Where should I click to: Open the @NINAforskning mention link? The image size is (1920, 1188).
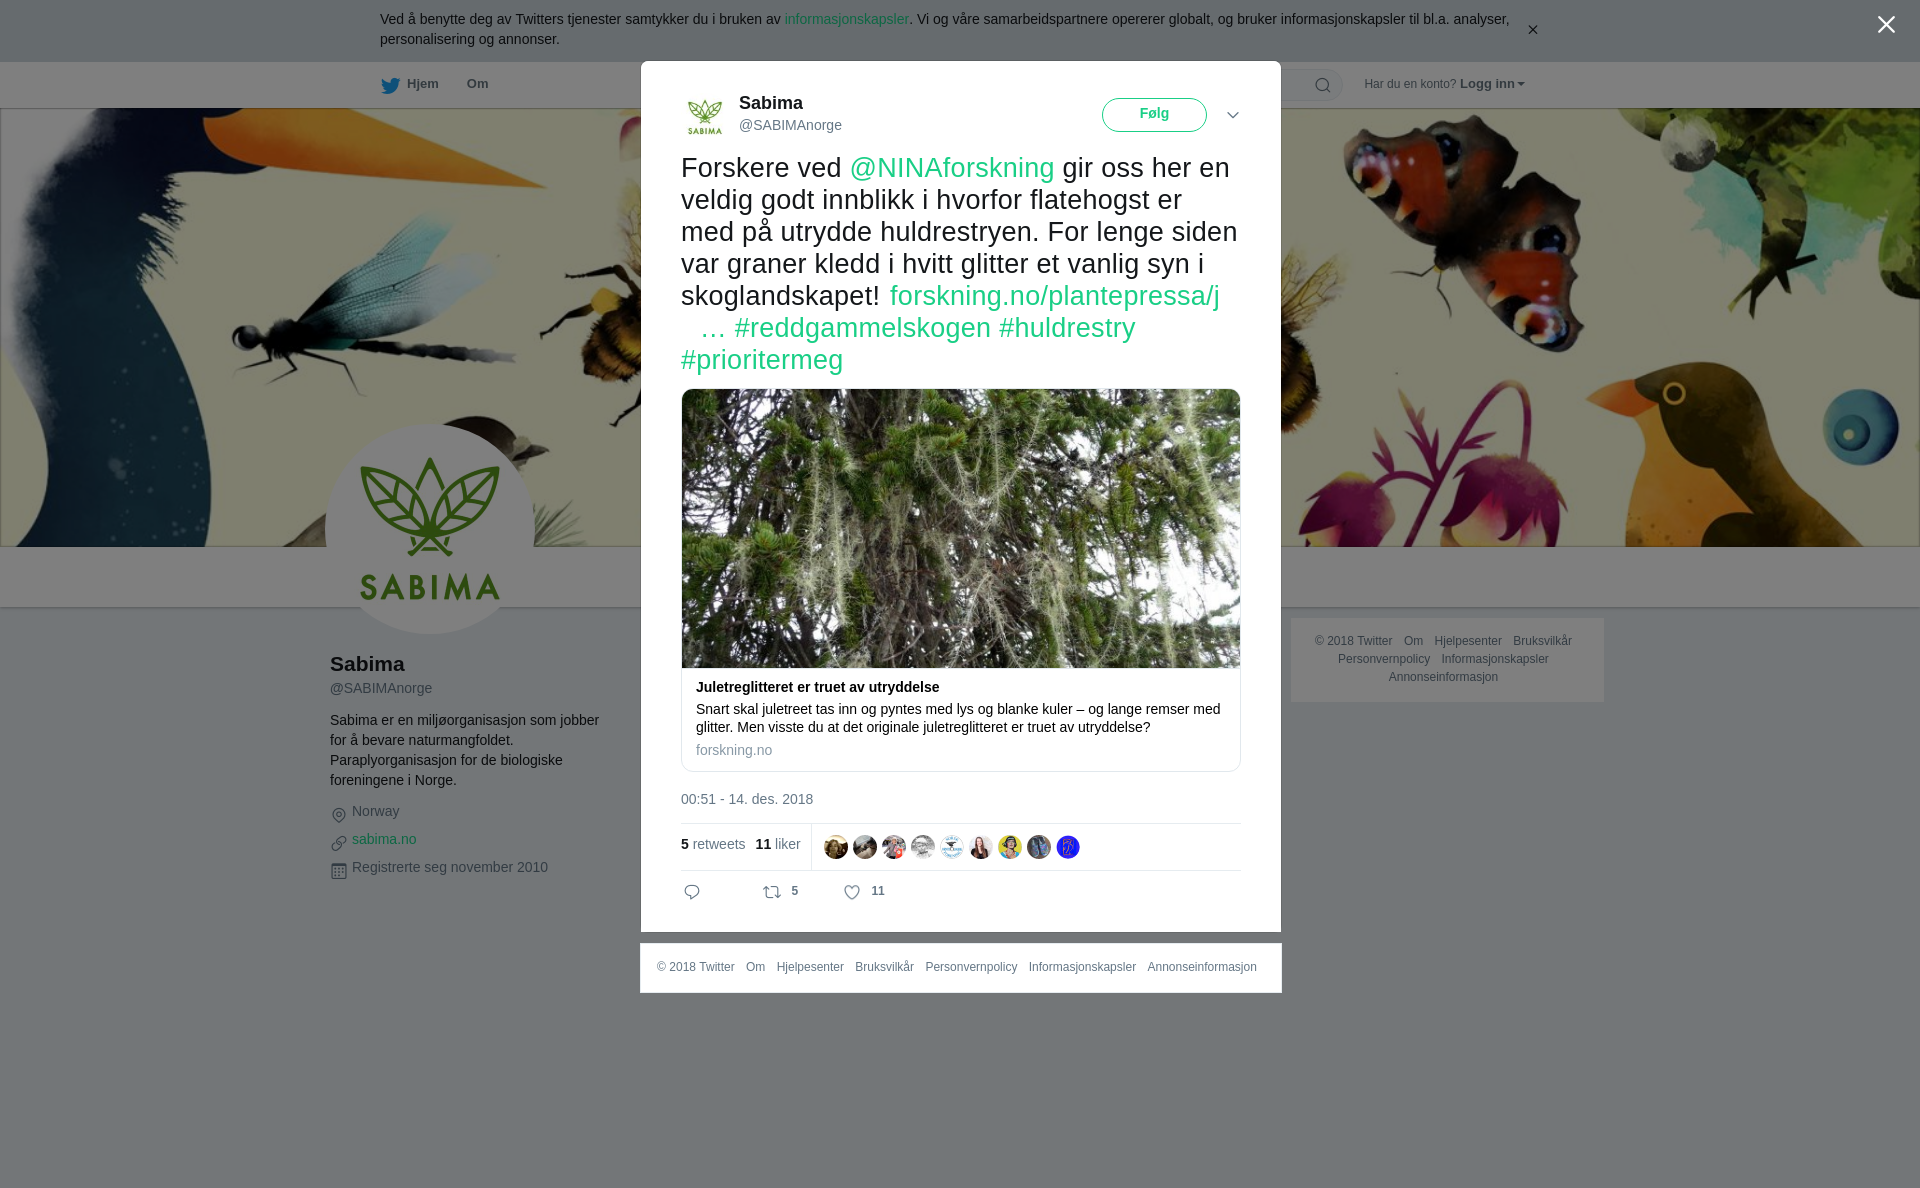click(x=952, y=168)
